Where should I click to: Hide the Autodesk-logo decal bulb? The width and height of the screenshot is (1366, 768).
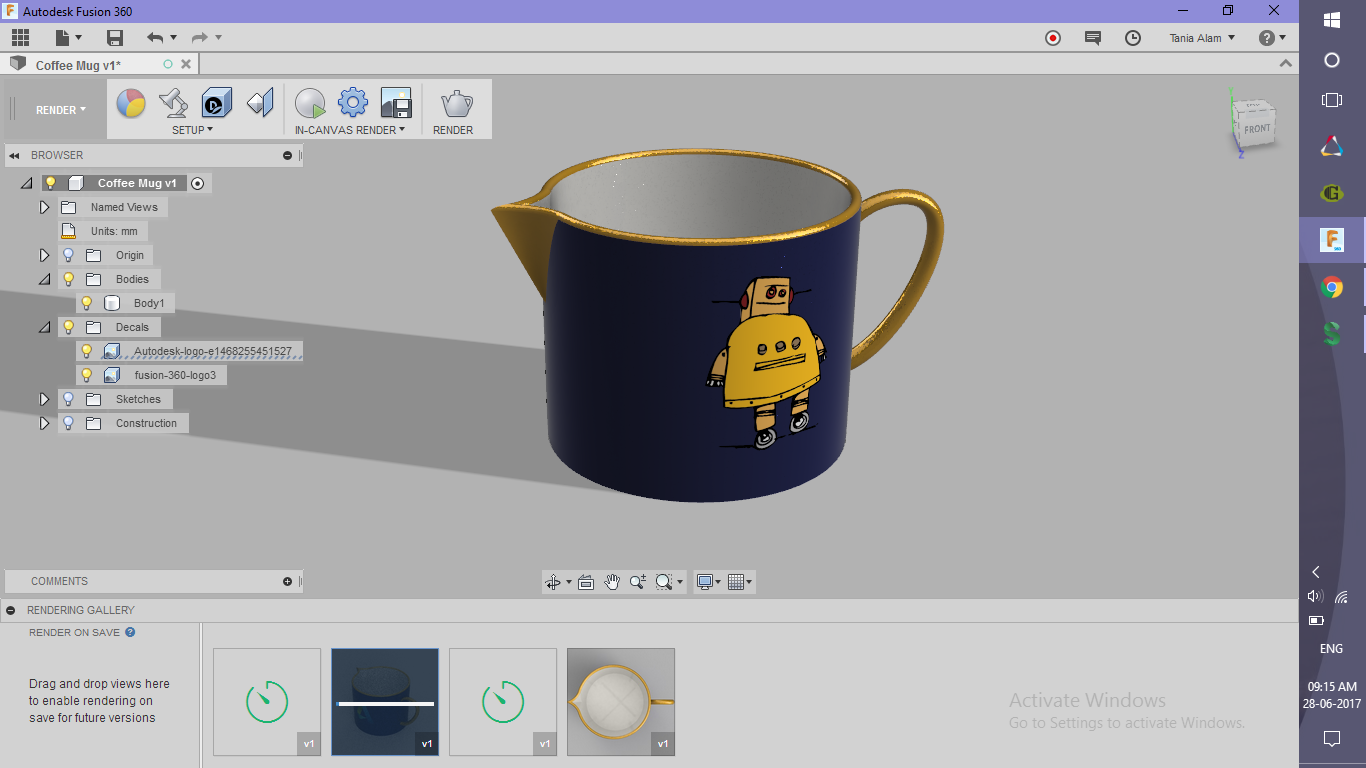pos(87,351)
